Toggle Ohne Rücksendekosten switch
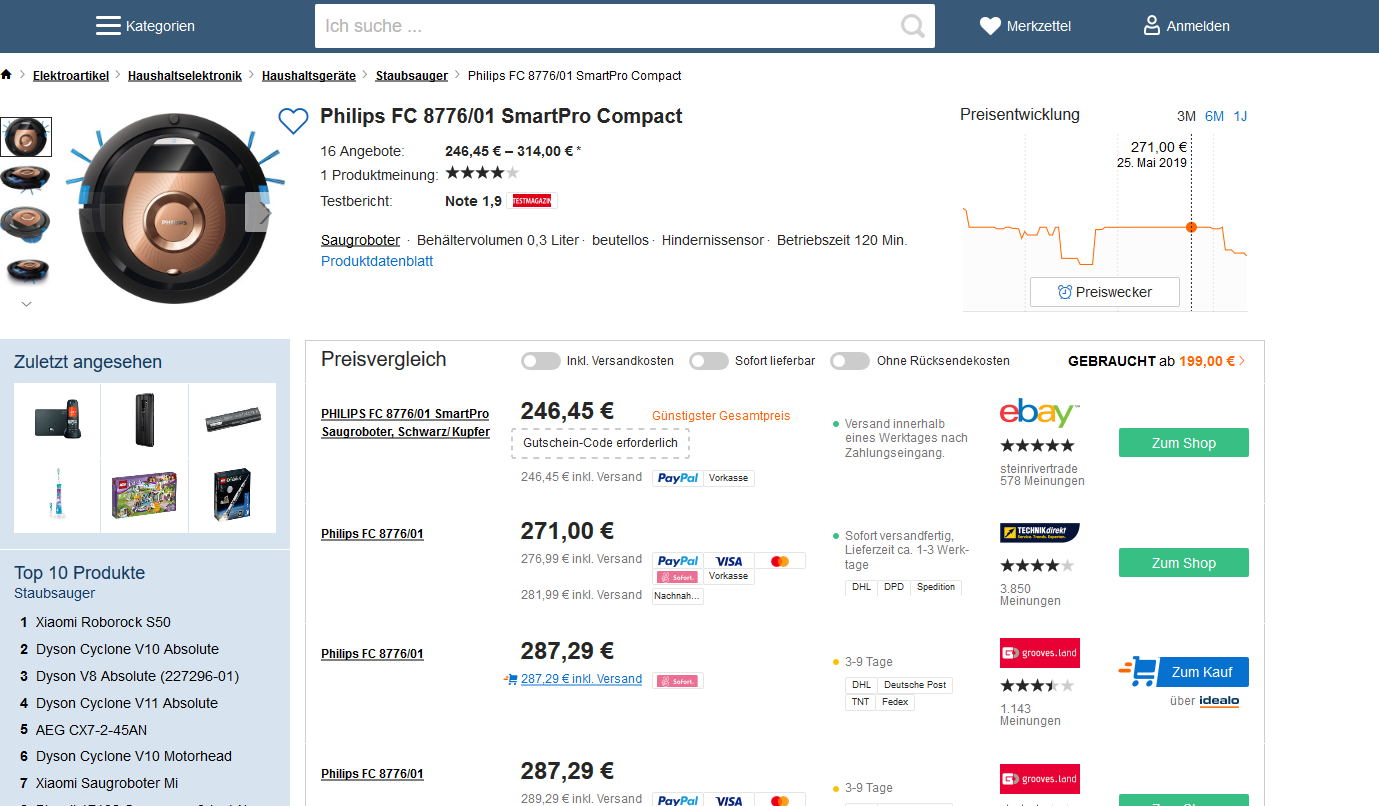 pos(850,361)
